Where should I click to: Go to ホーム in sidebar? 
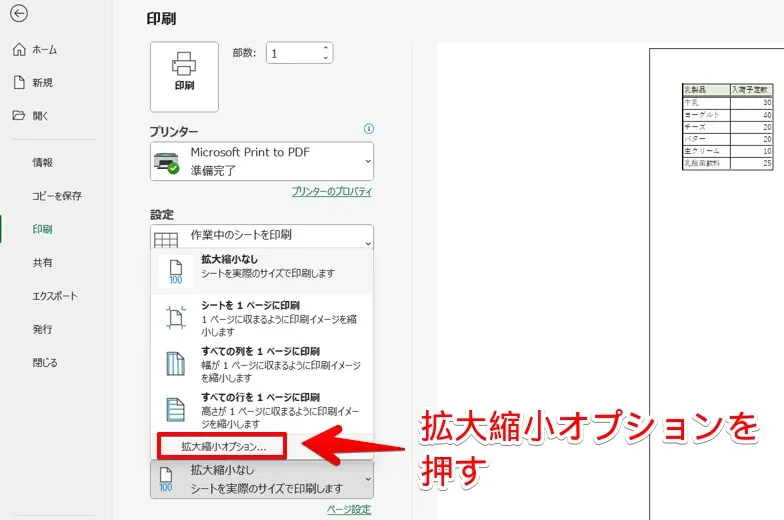point(44,50)
